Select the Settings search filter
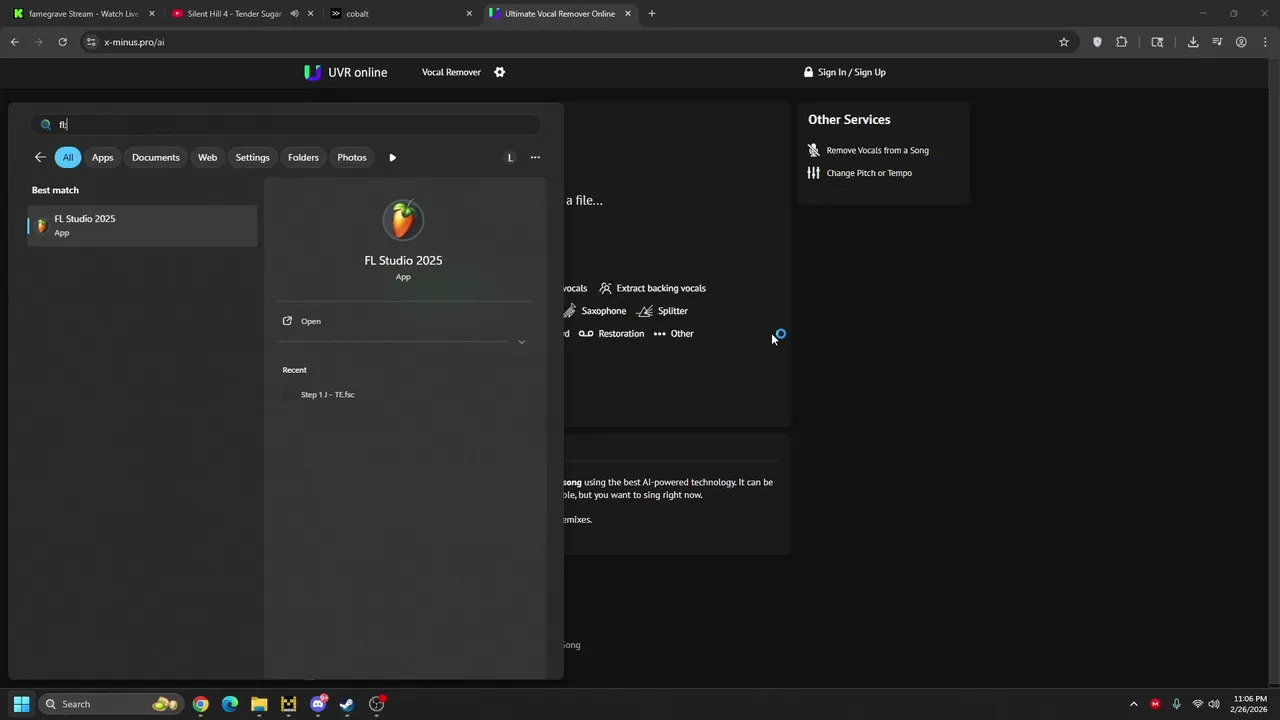The height and width of the screenshot is (720, 1280). point(252,157)
